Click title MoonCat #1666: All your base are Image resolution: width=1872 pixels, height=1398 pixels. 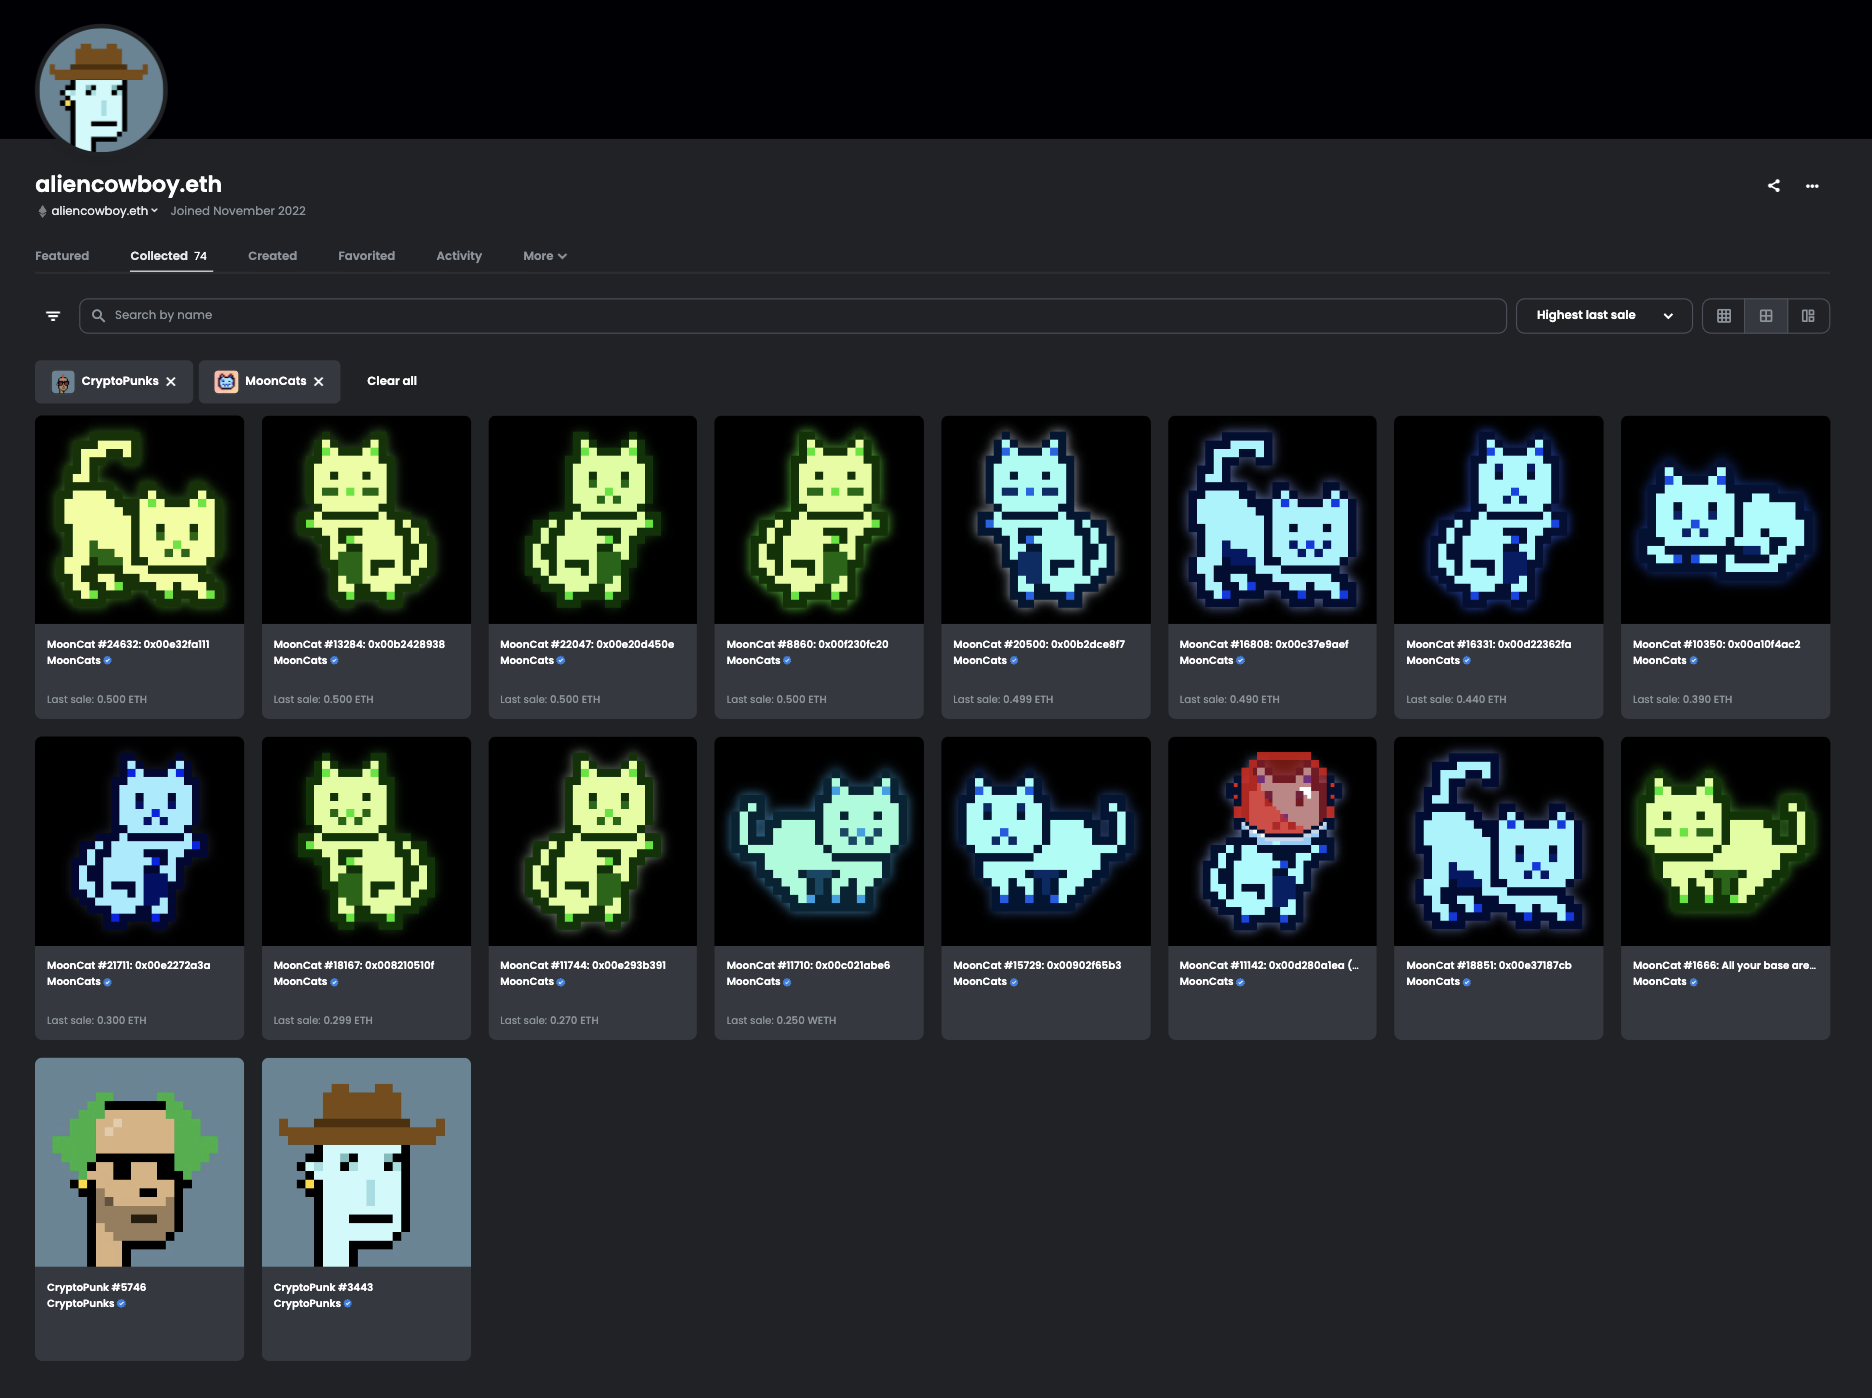coord(1724,965)
